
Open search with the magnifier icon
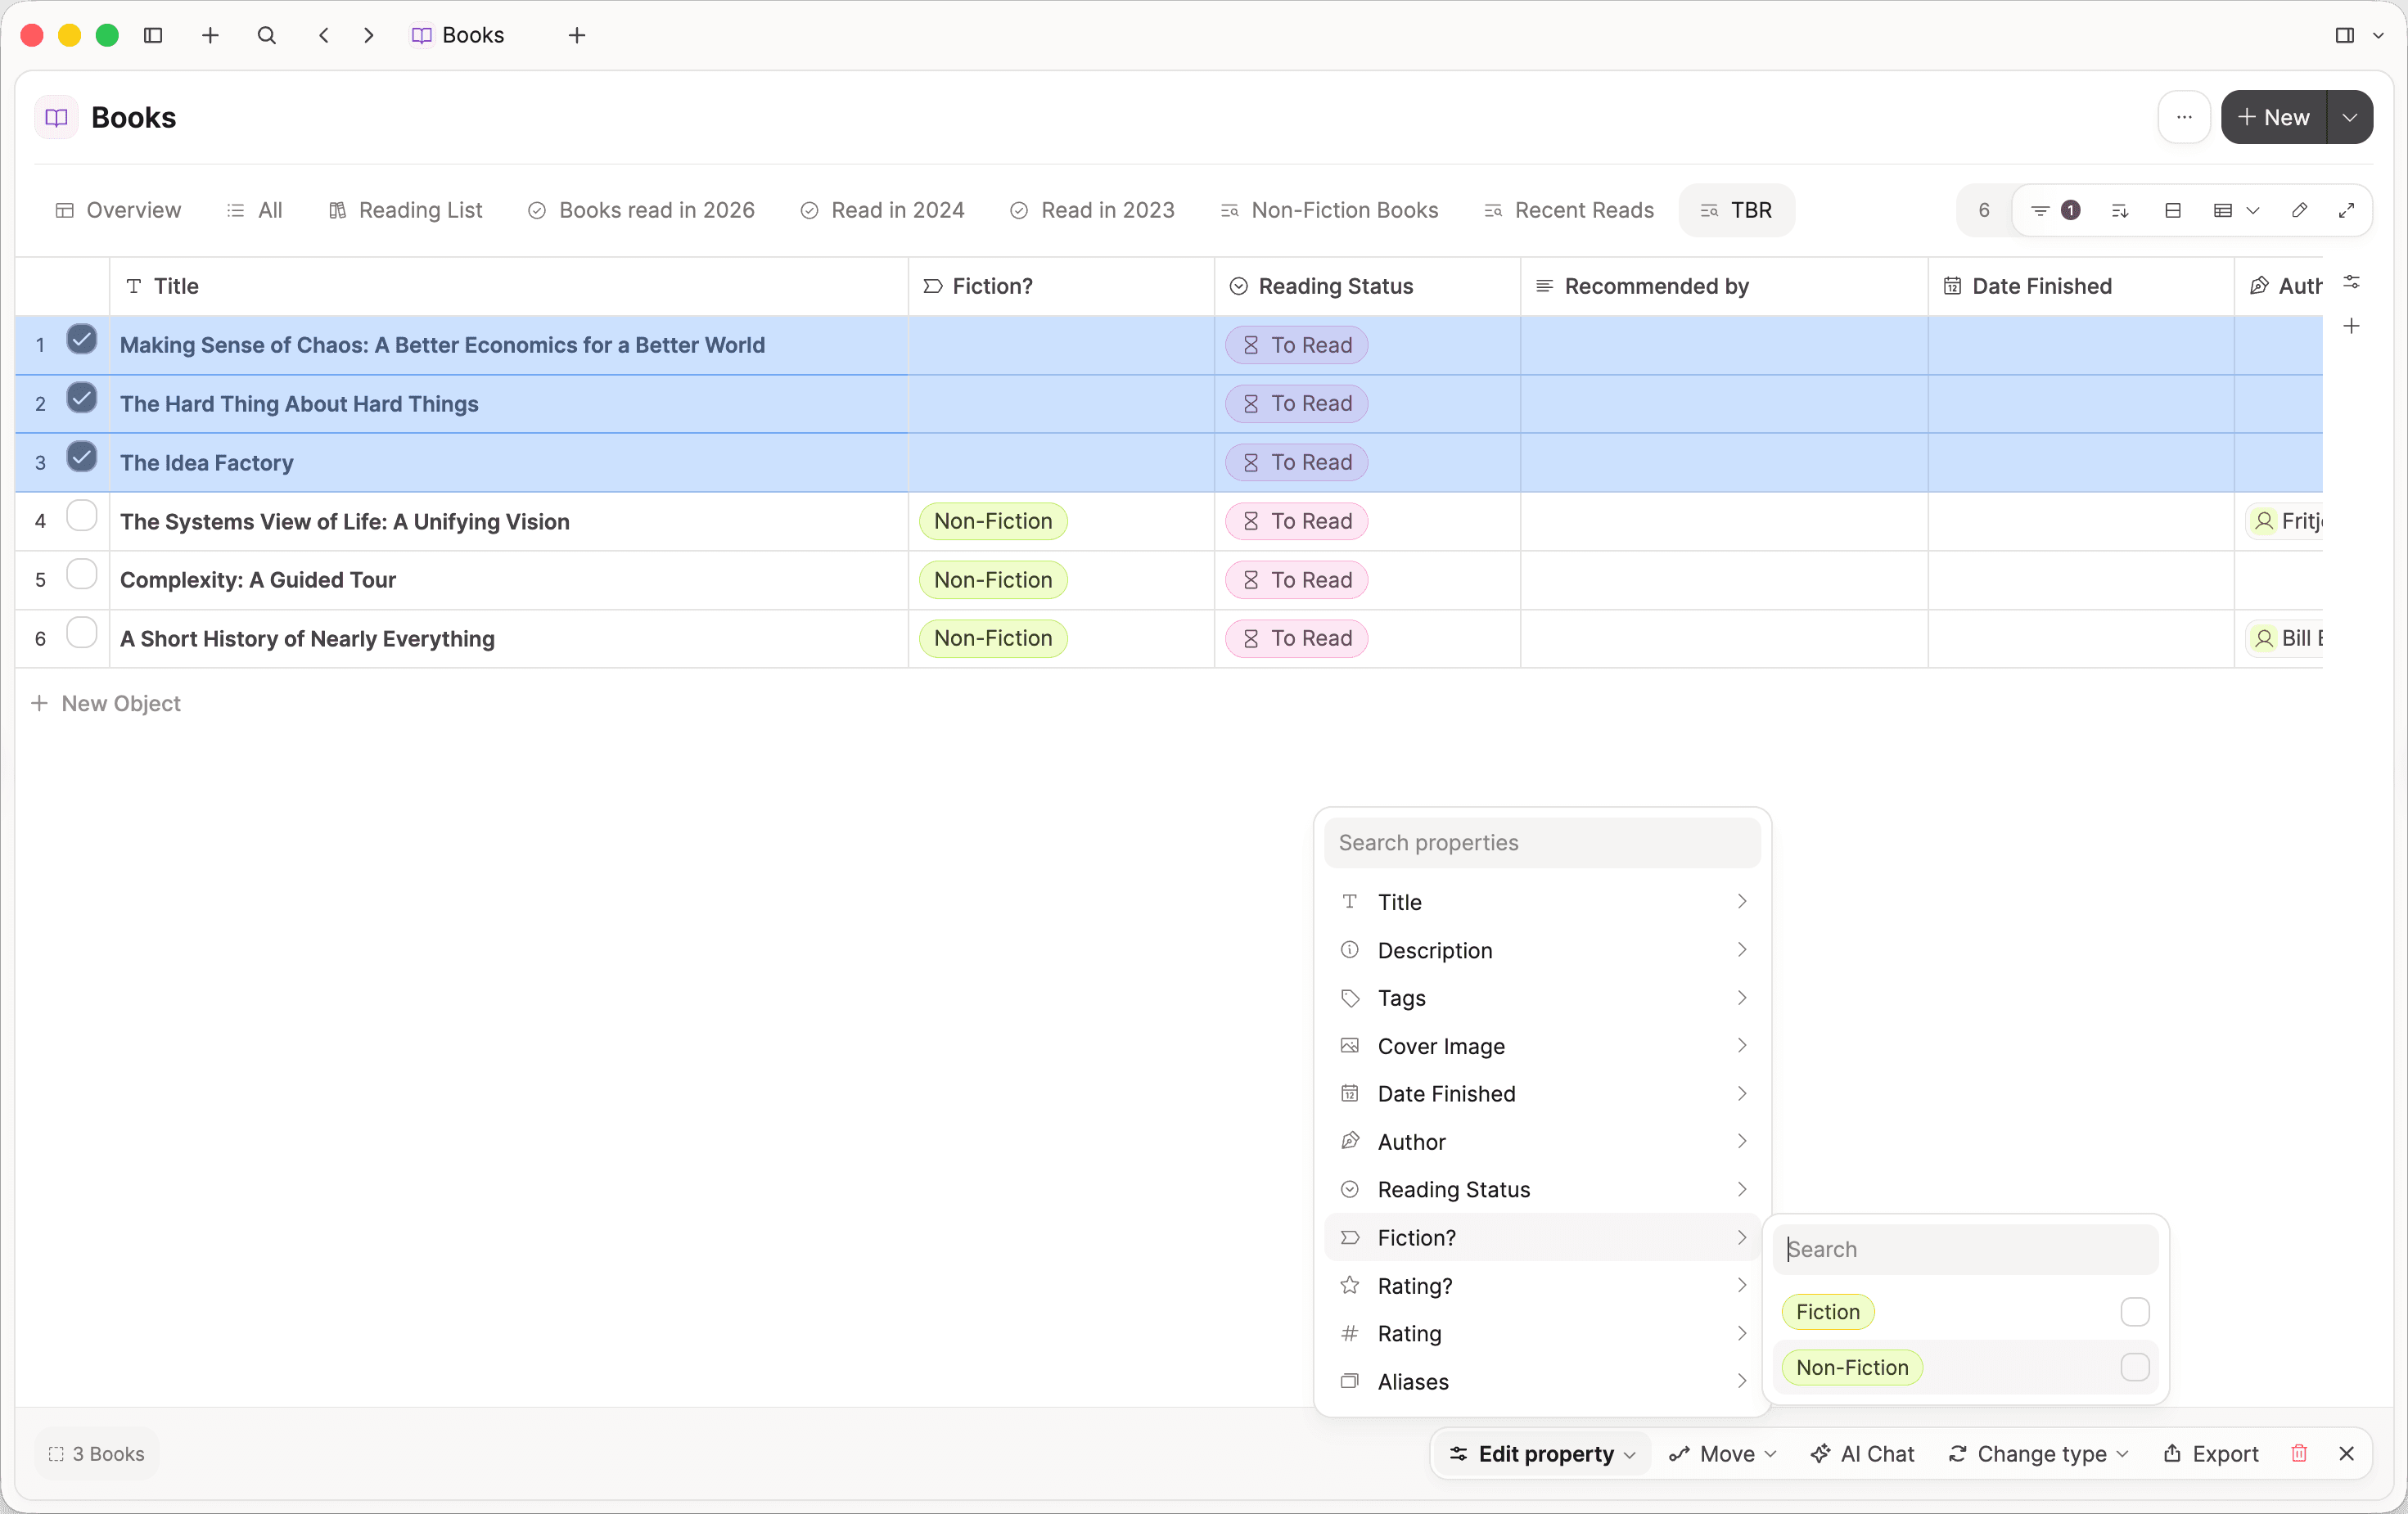pyautogui.click(x=266, y=35)
